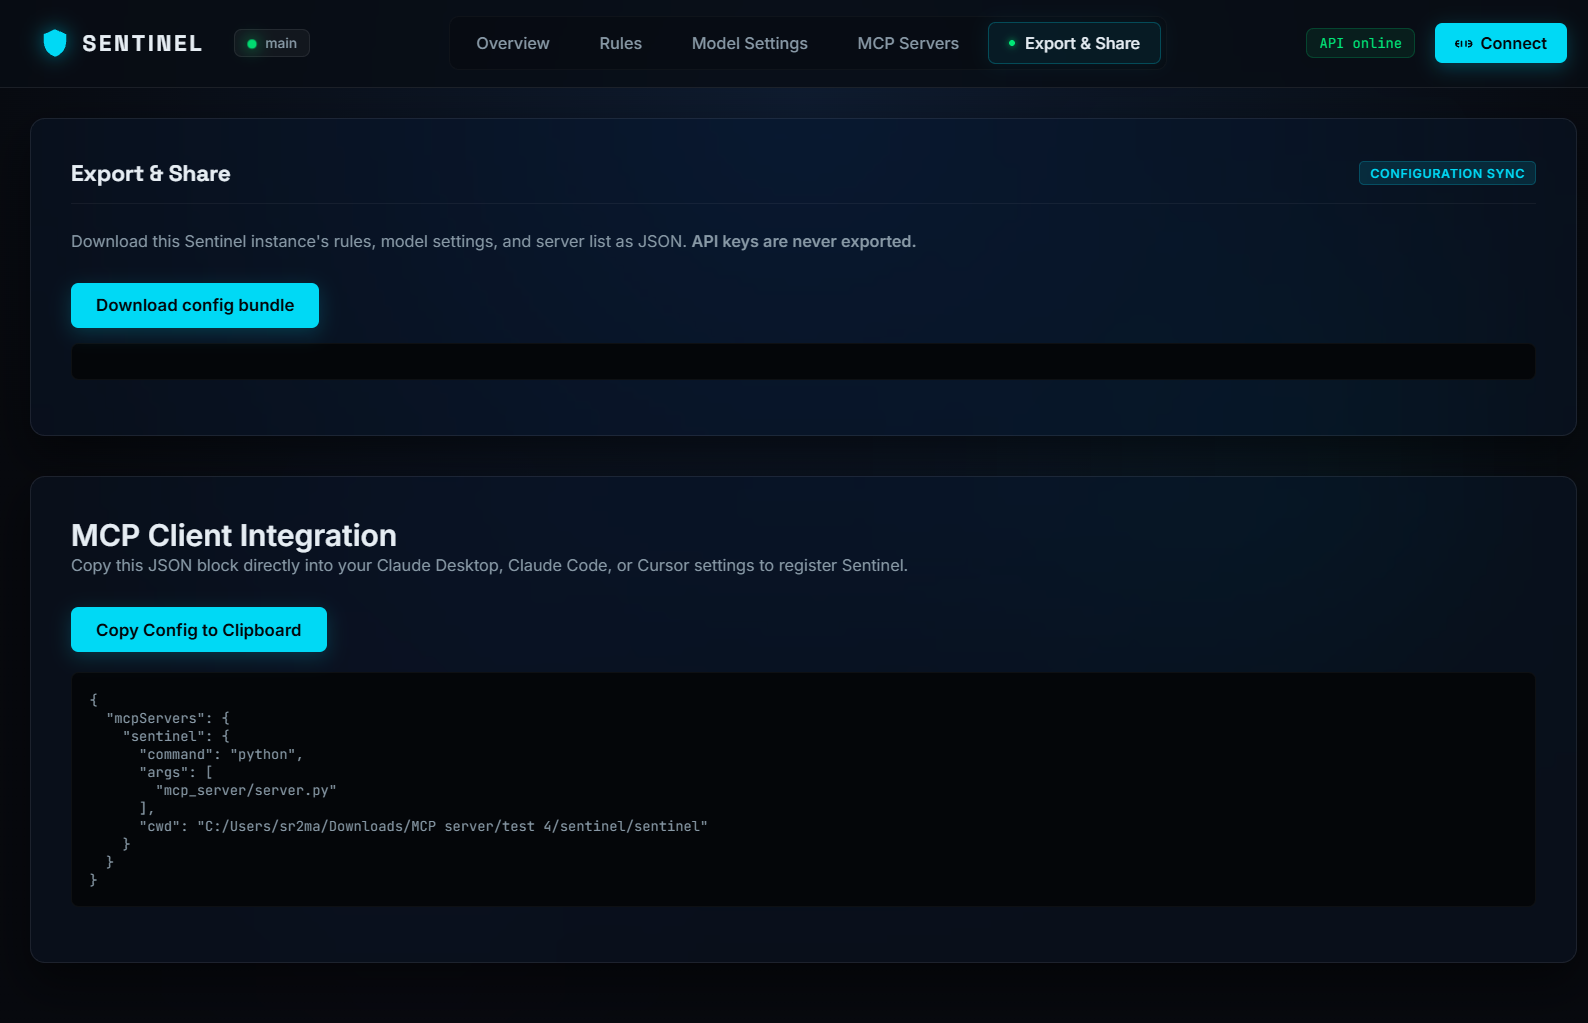The height and width of the screenshot is (1023, 1588).
Task: Select the Export & Share tab
Action: click(x=1074, y=43)
